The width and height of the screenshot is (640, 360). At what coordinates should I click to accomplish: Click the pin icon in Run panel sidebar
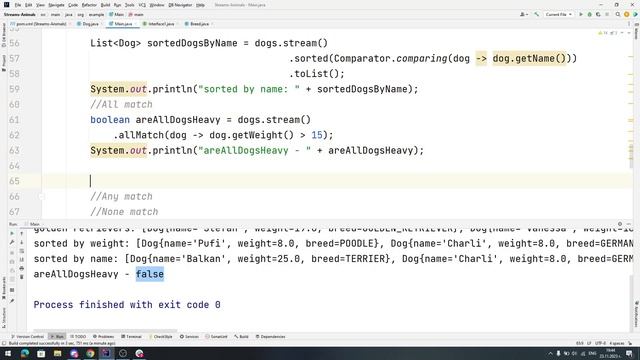point(12,301)
